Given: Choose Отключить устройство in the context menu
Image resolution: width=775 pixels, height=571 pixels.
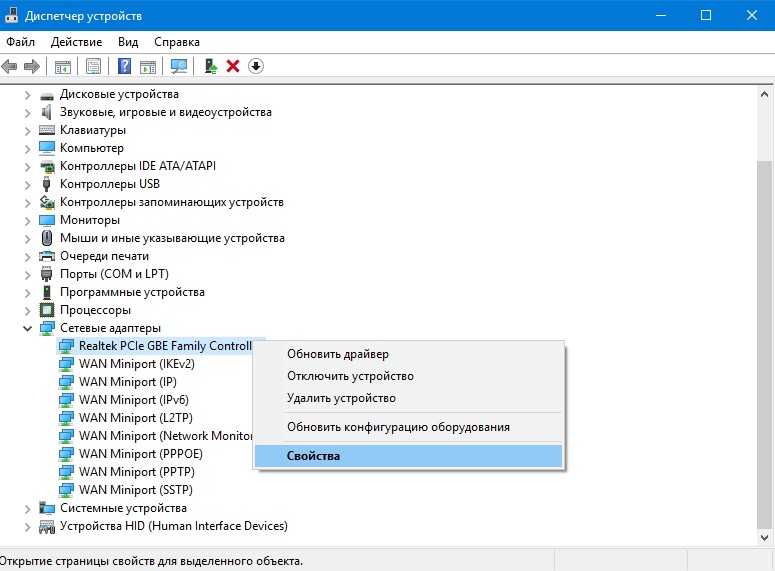Looking at the screenshot, I should pos(409,376).
